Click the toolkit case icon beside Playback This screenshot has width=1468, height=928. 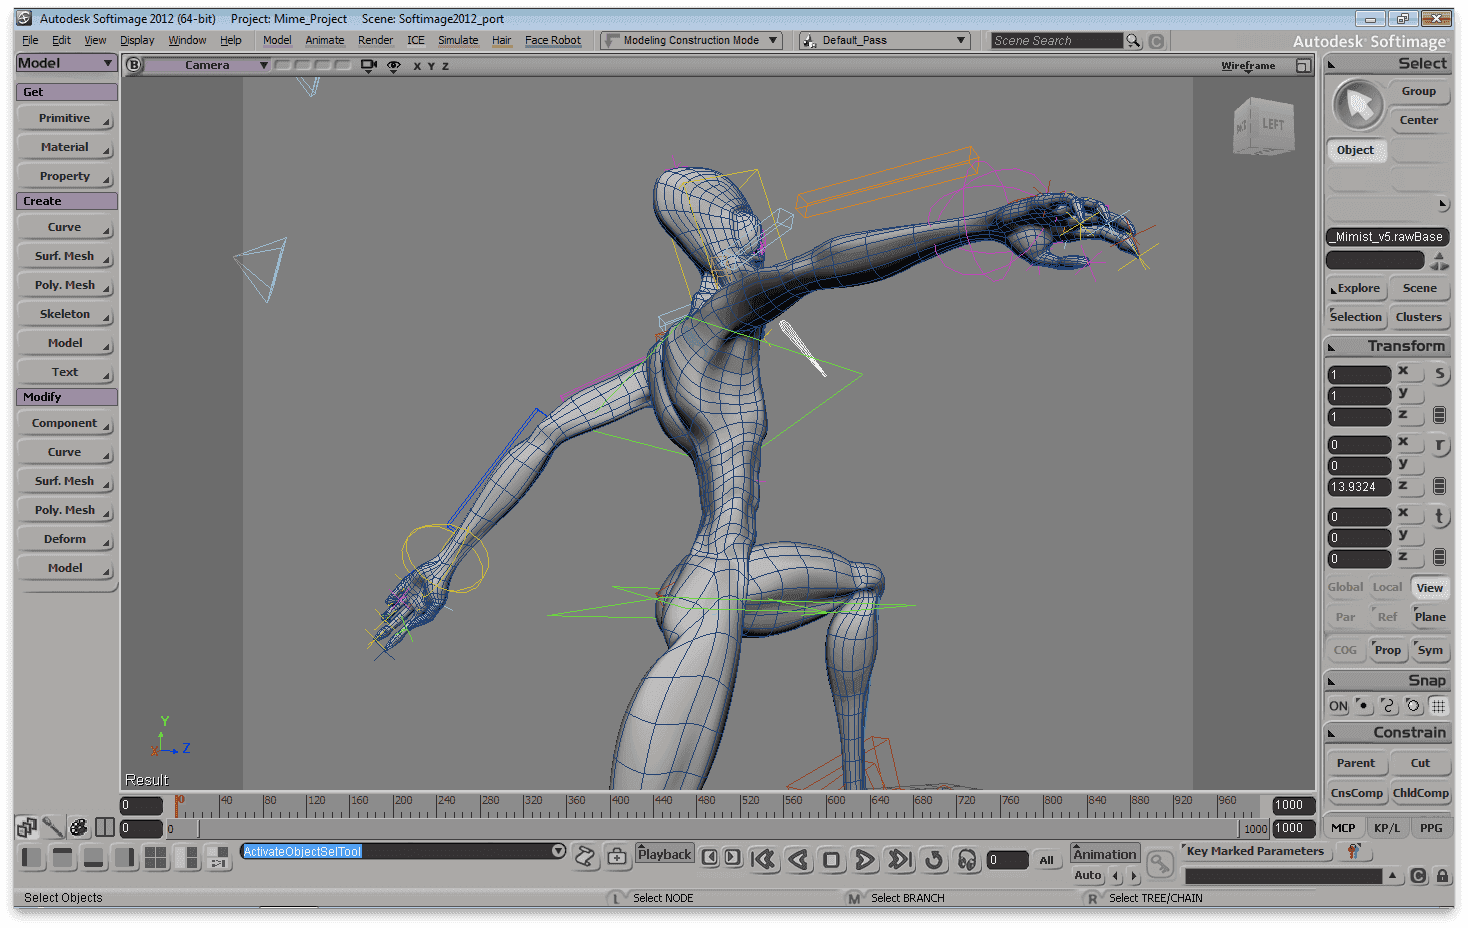(617, 856)
